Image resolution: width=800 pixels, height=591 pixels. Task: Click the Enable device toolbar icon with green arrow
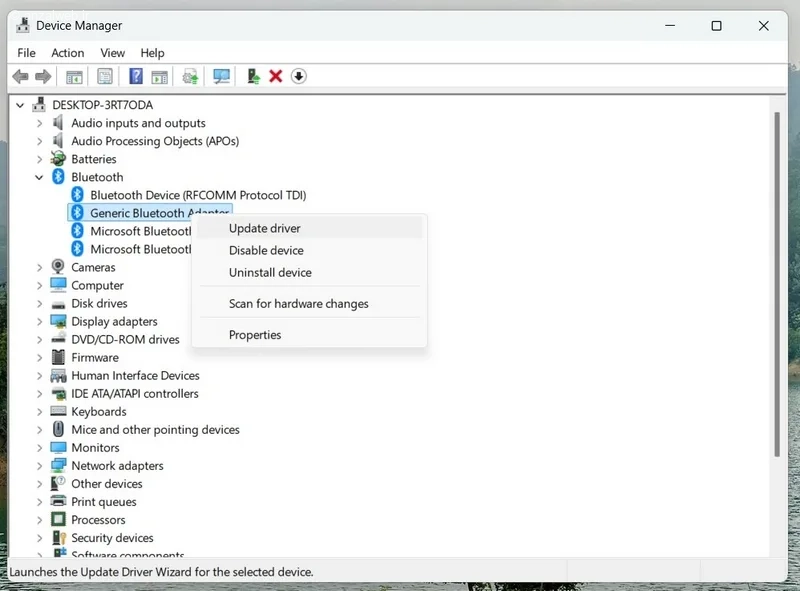(253, 77)
